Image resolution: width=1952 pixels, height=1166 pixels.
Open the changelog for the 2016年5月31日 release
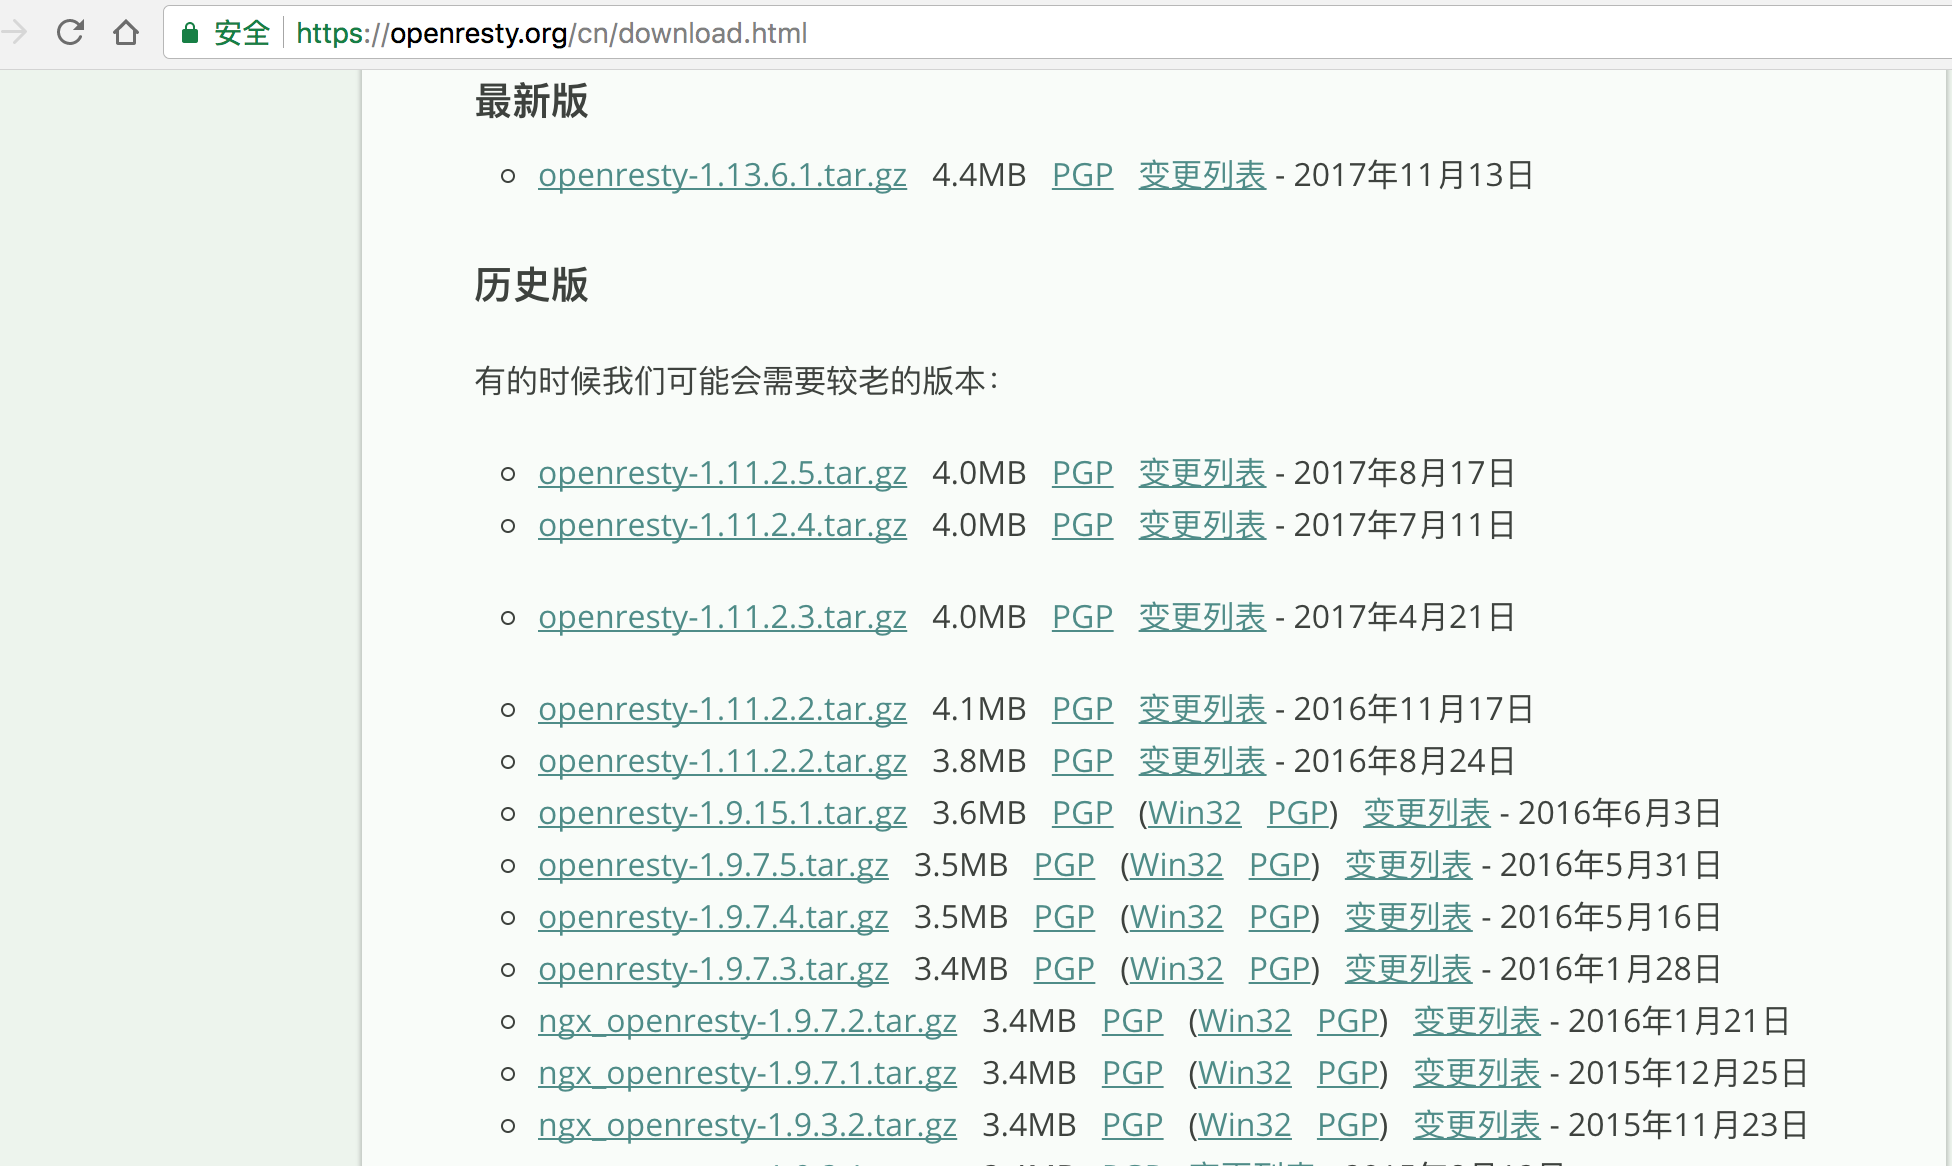pos(1408,865)
